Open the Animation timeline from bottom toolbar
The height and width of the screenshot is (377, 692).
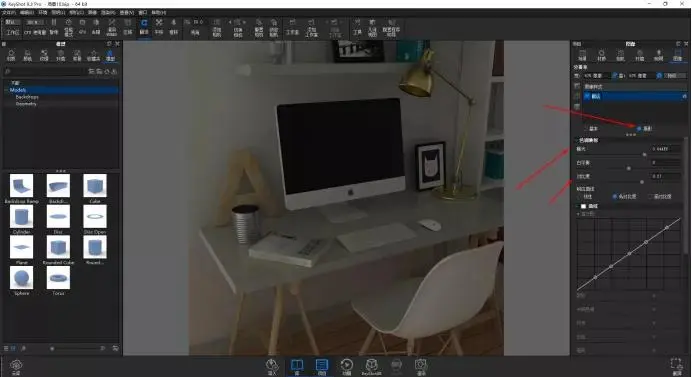tap(347, 366)
